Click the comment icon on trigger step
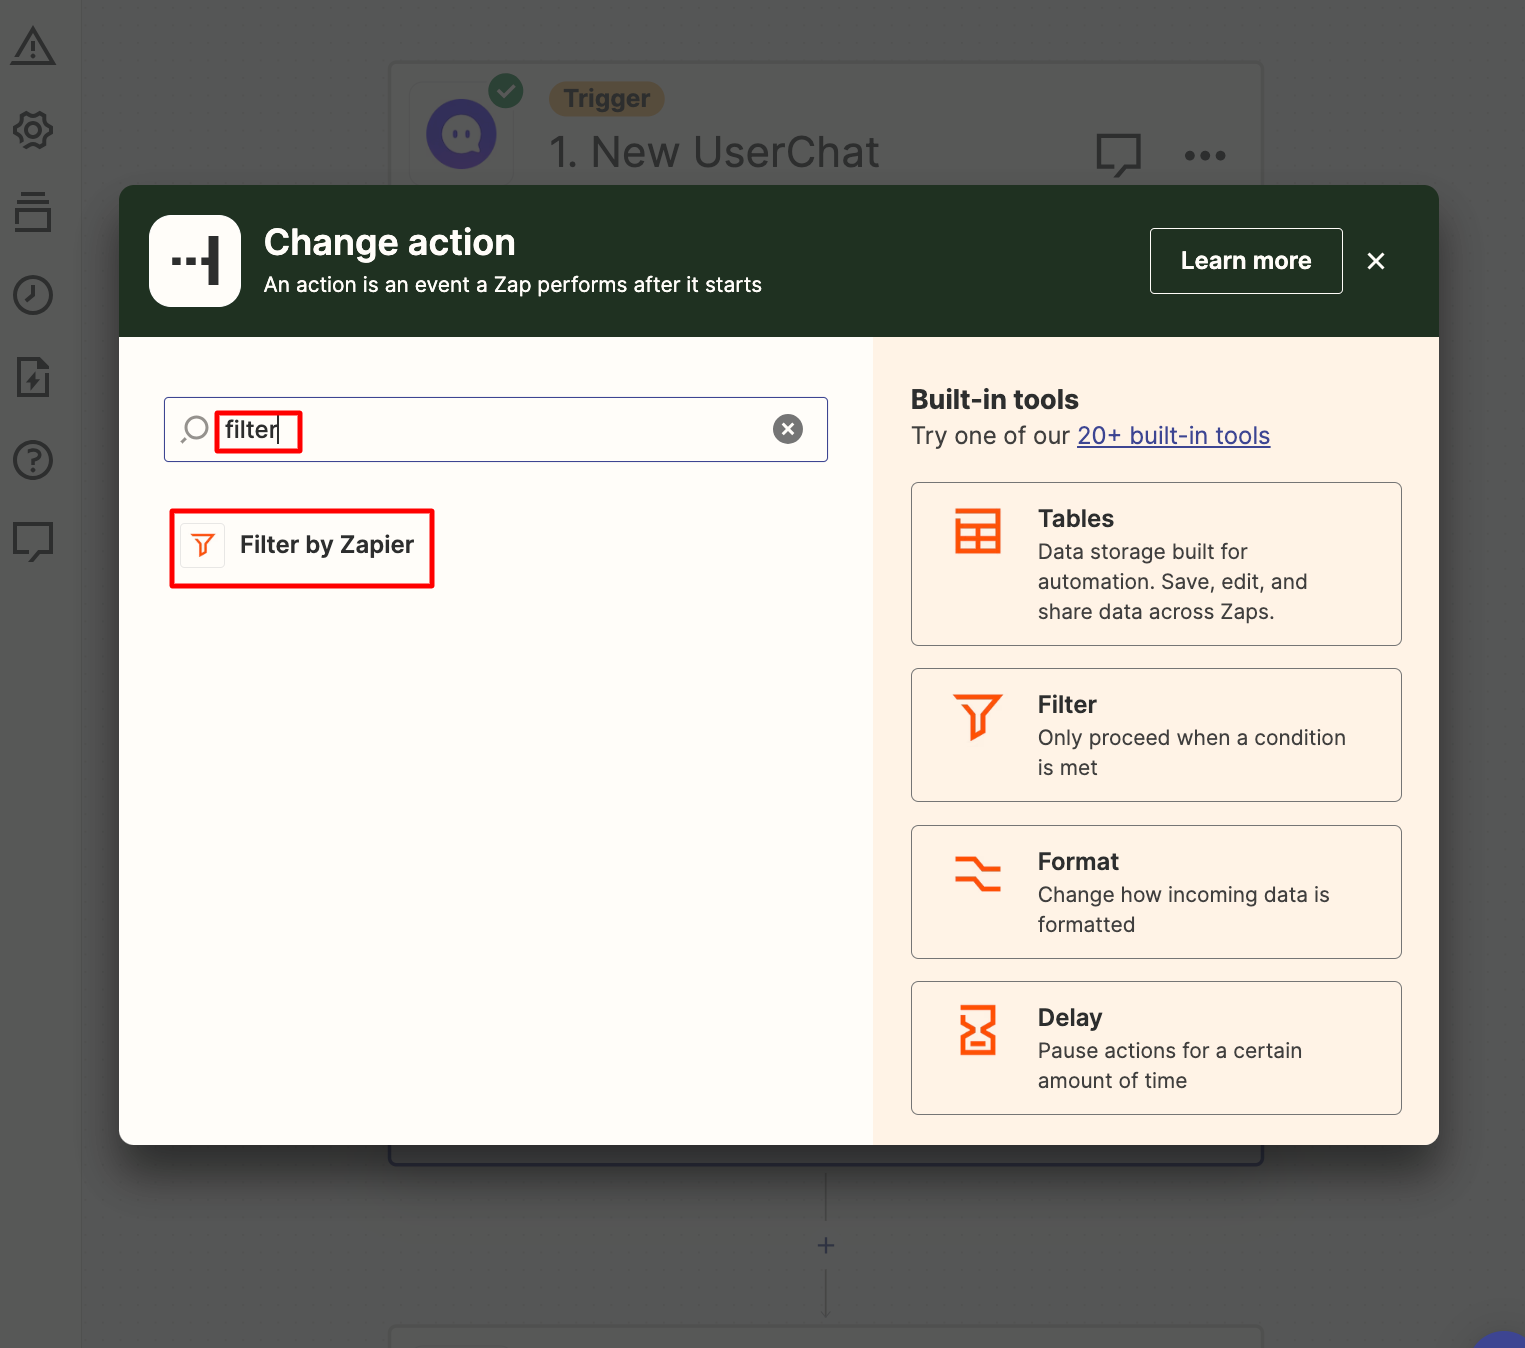 (x=1118, y=155)
